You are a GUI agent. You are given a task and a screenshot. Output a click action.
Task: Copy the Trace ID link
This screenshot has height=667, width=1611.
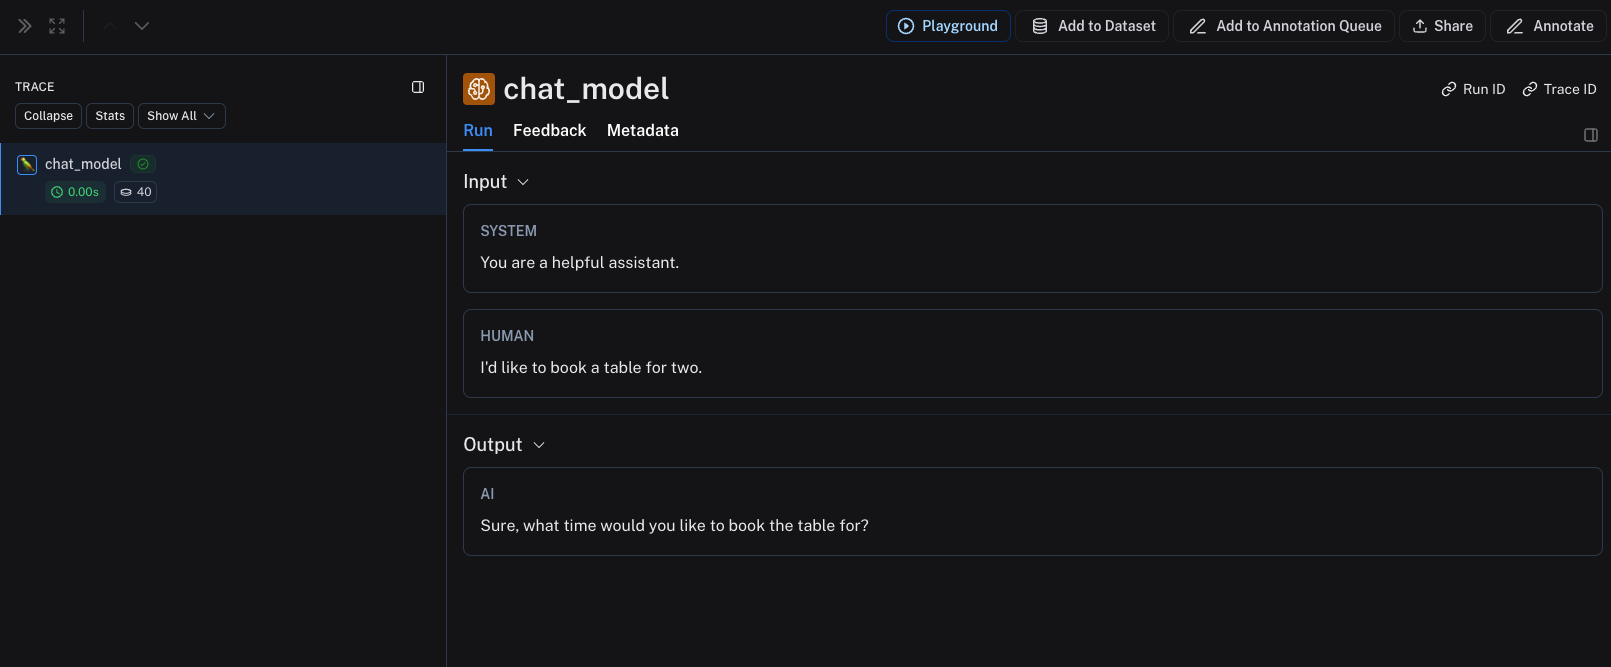click(1559, 89)
